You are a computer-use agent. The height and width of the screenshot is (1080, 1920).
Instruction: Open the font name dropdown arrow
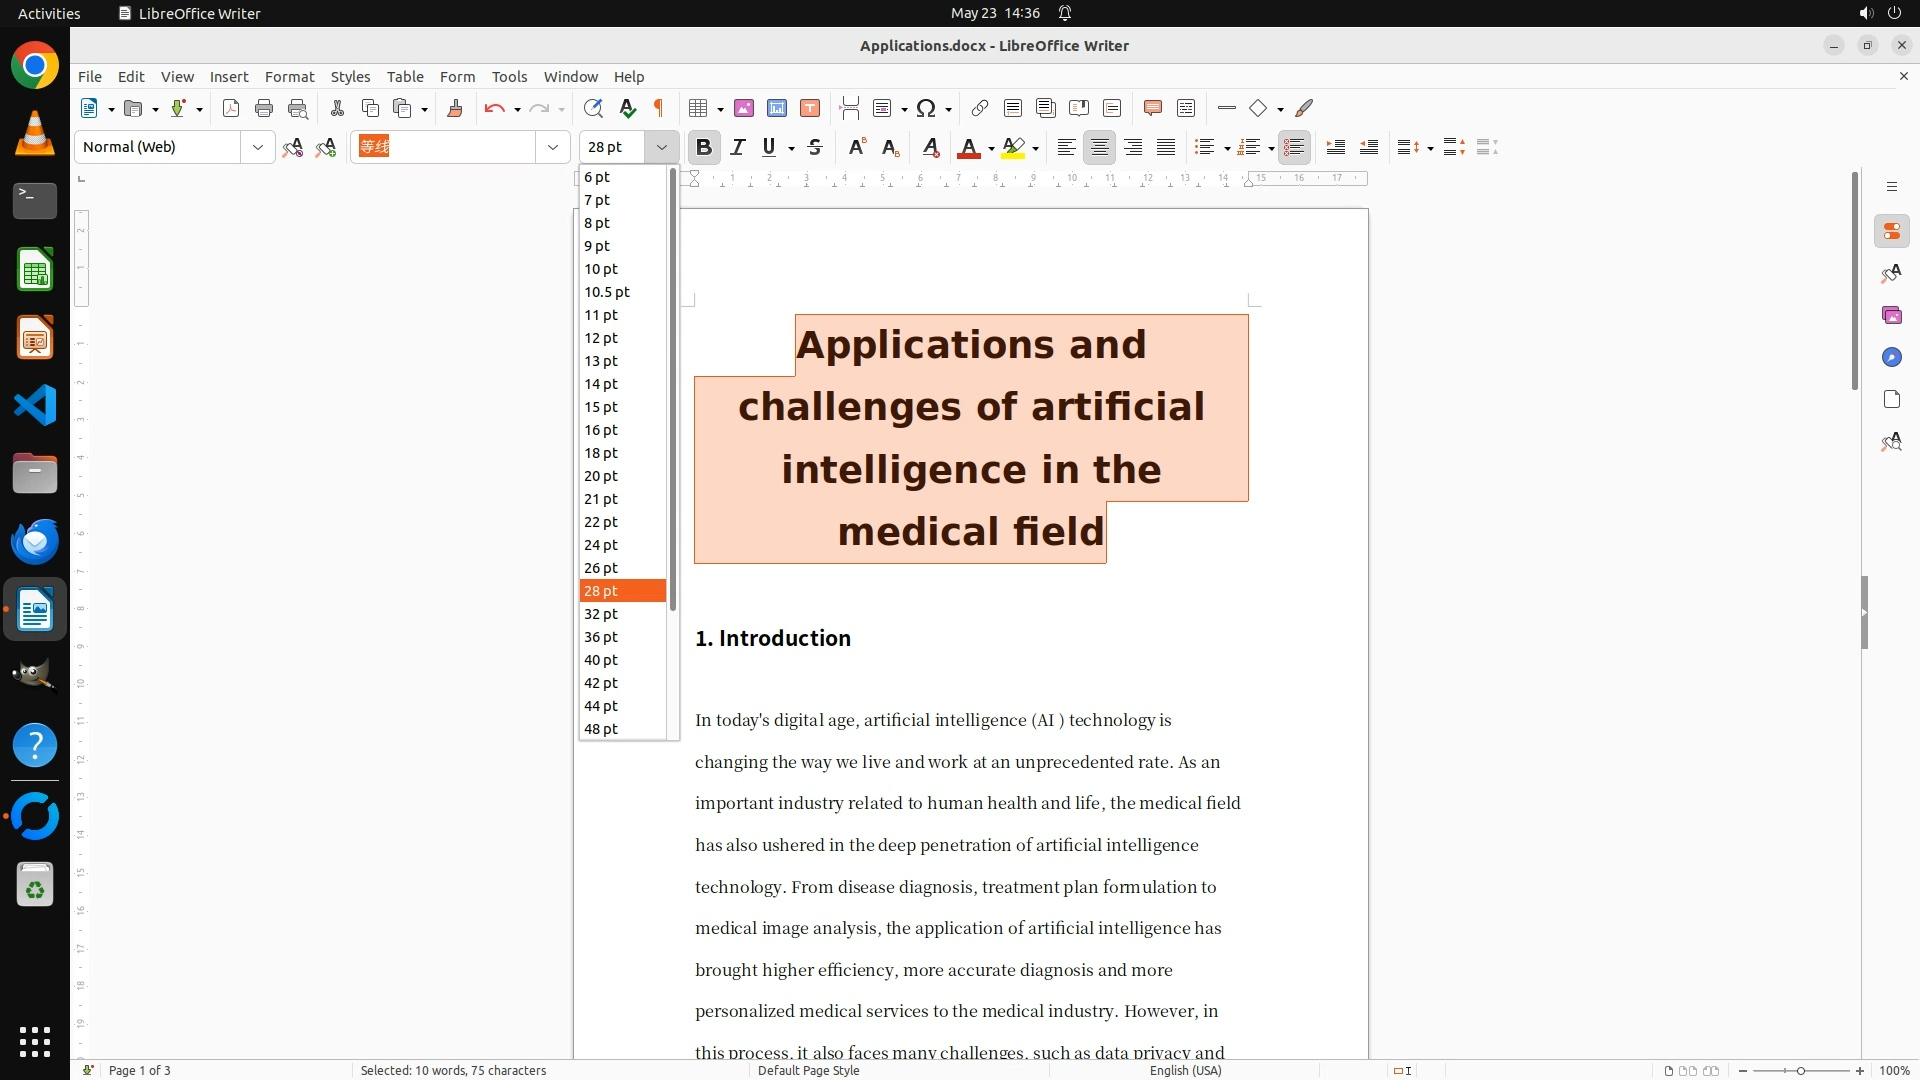pos(552,147)
